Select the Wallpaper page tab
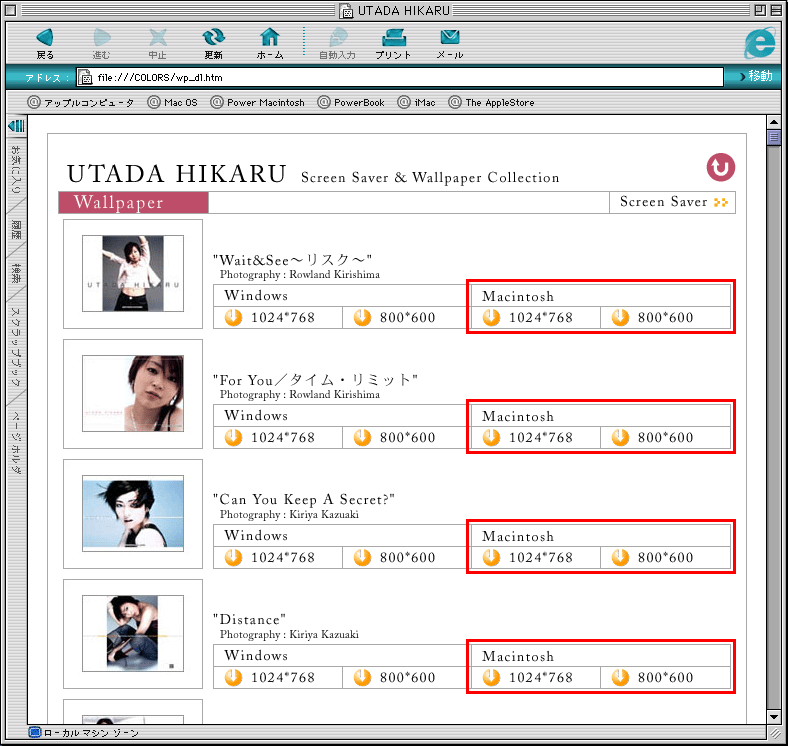This screenshot has height=746, width=788. (133, 203)
